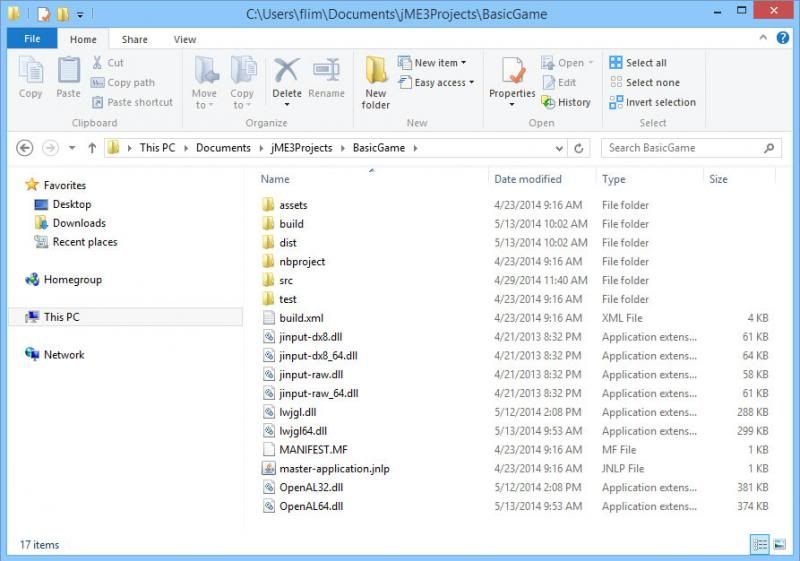Choose Paste shortcut in the ribbon
The width and height of the screenshot is (800, 561).
[x=133, y=103]
